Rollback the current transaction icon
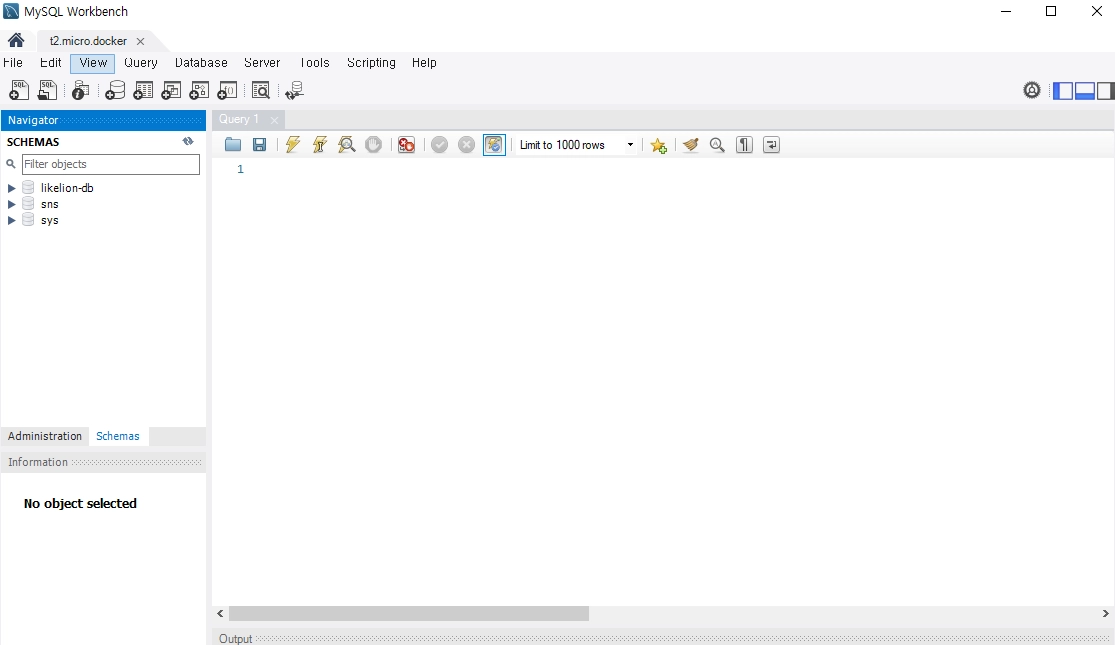 466,145
